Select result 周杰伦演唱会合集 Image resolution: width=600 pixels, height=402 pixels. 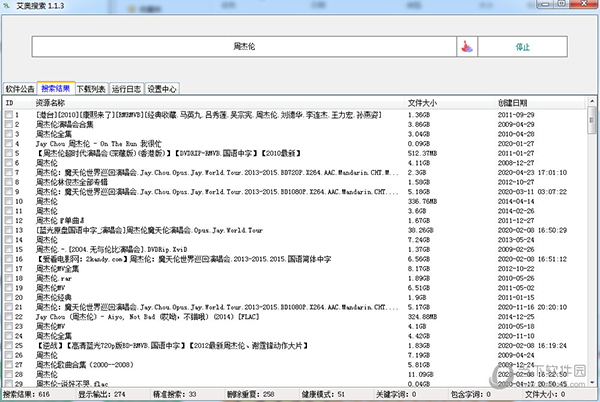pyautogui.click(x=65, y=124)
